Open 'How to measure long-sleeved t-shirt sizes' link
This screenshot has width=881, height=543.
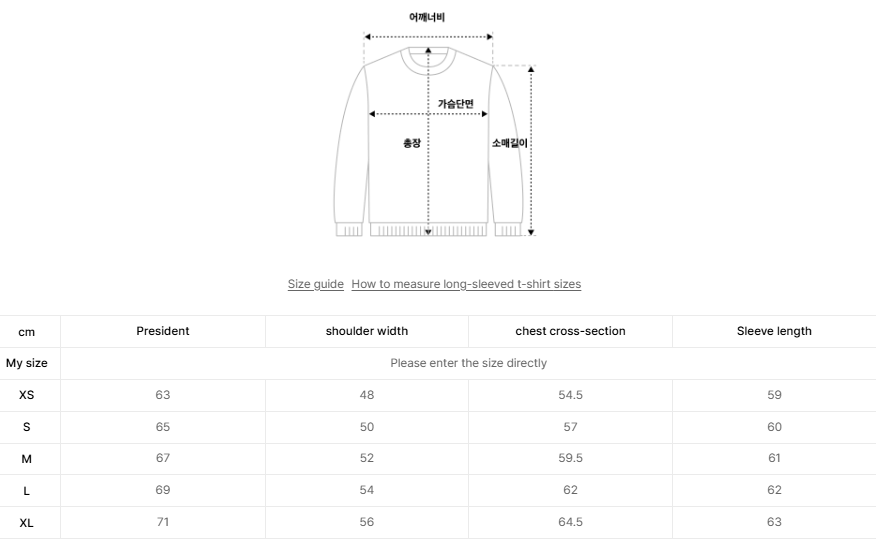pyautogui.click(x=466, y=284)
